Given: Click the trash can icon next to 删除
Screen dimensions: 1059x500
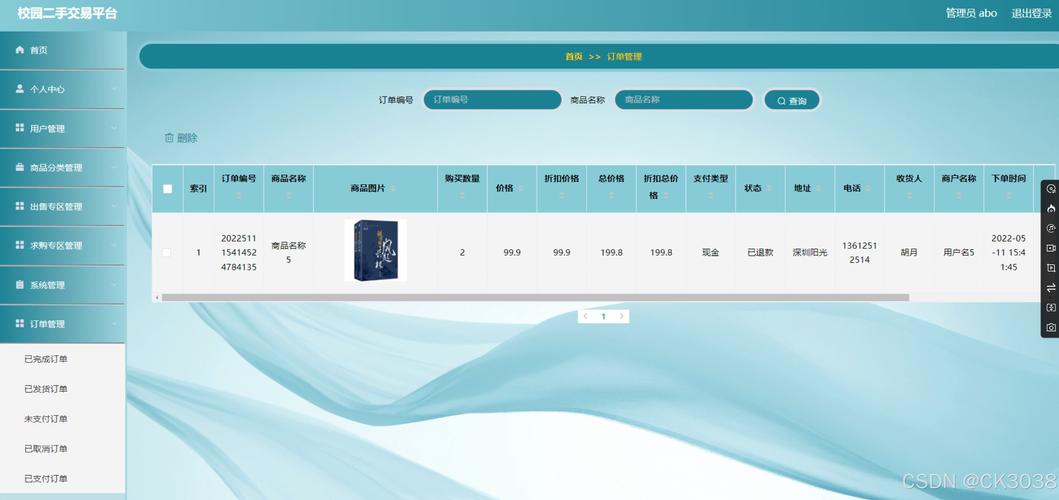Looking at the screenshot, I should point(169,138).
